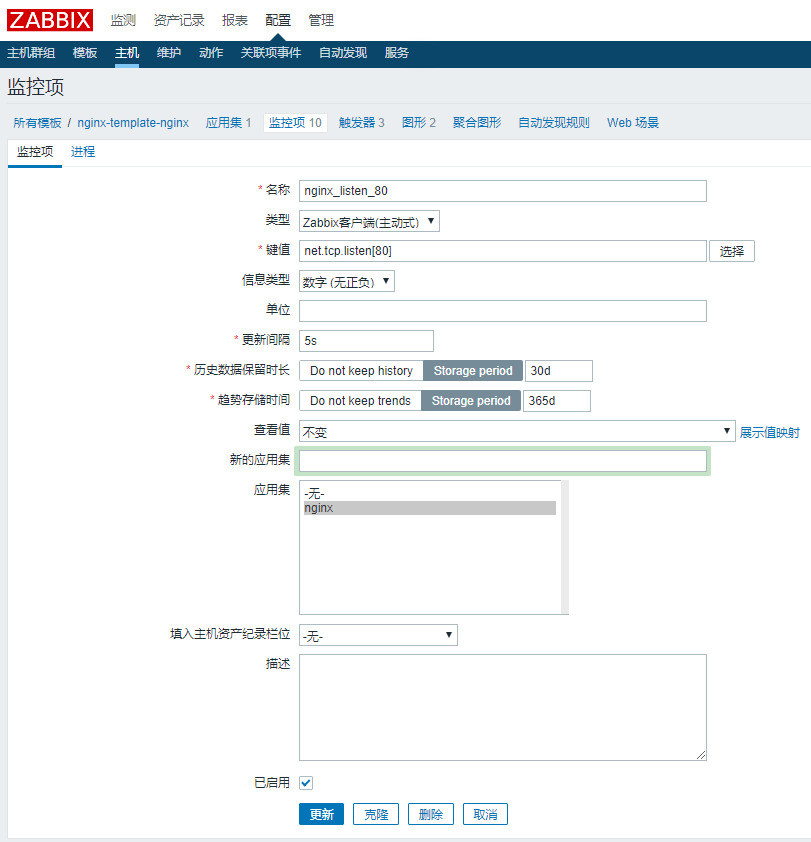Click the 键值 field net.tcp.listen[80]
Viewport: 811px width, 842px height.
coord(503,251)
